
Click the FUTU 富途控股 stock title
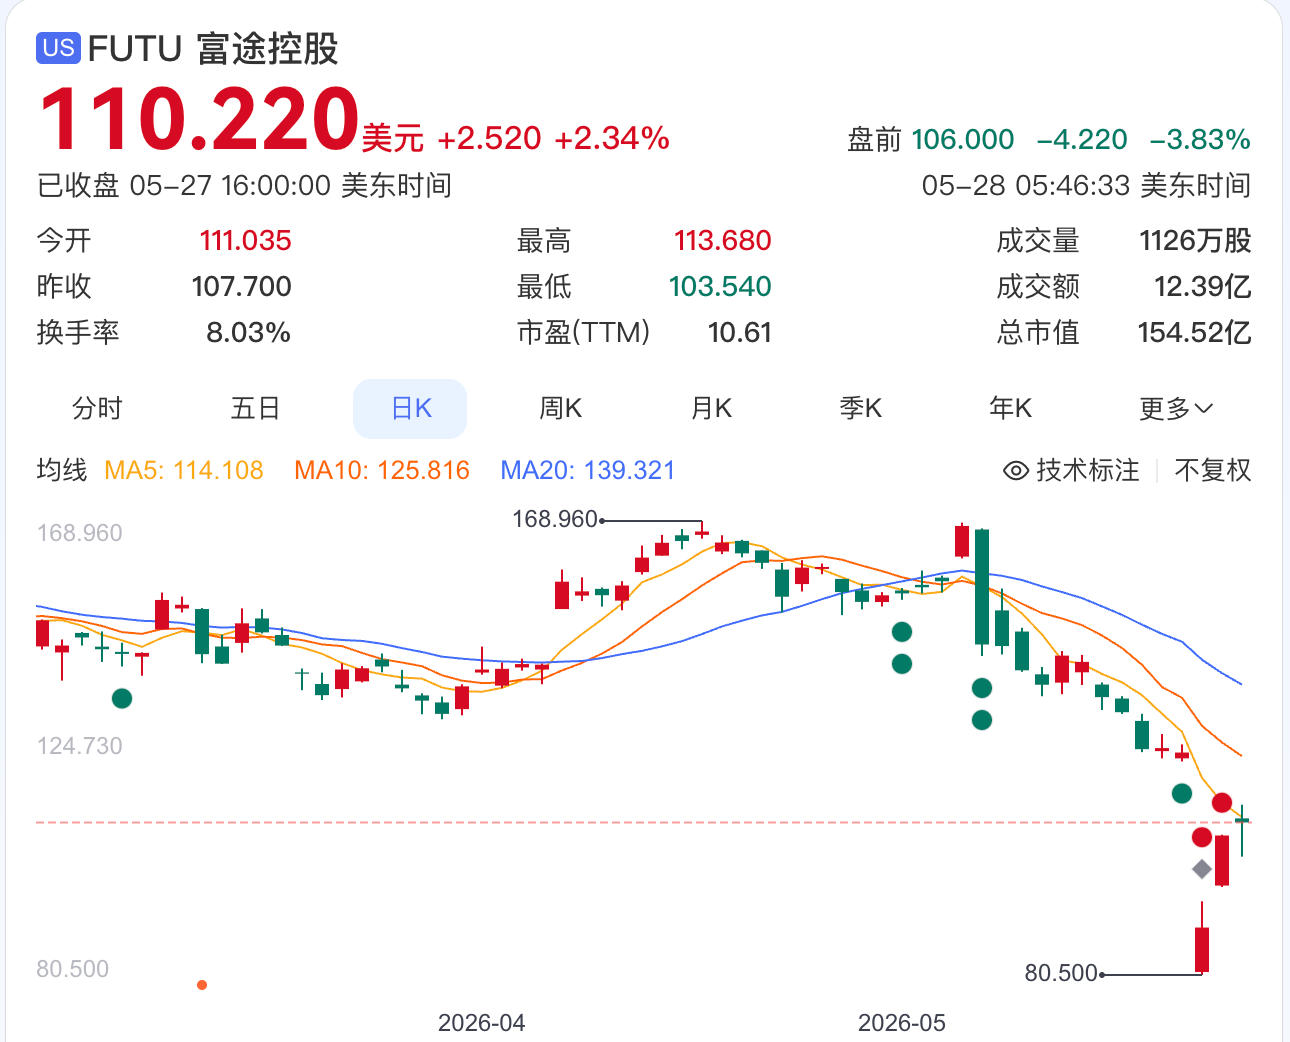pyautogui.click(x=213, y=48)
